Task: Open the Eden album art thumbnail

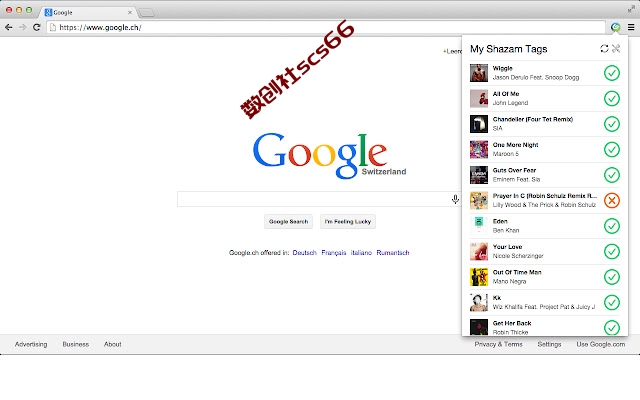Action: [x=479, y=226]
